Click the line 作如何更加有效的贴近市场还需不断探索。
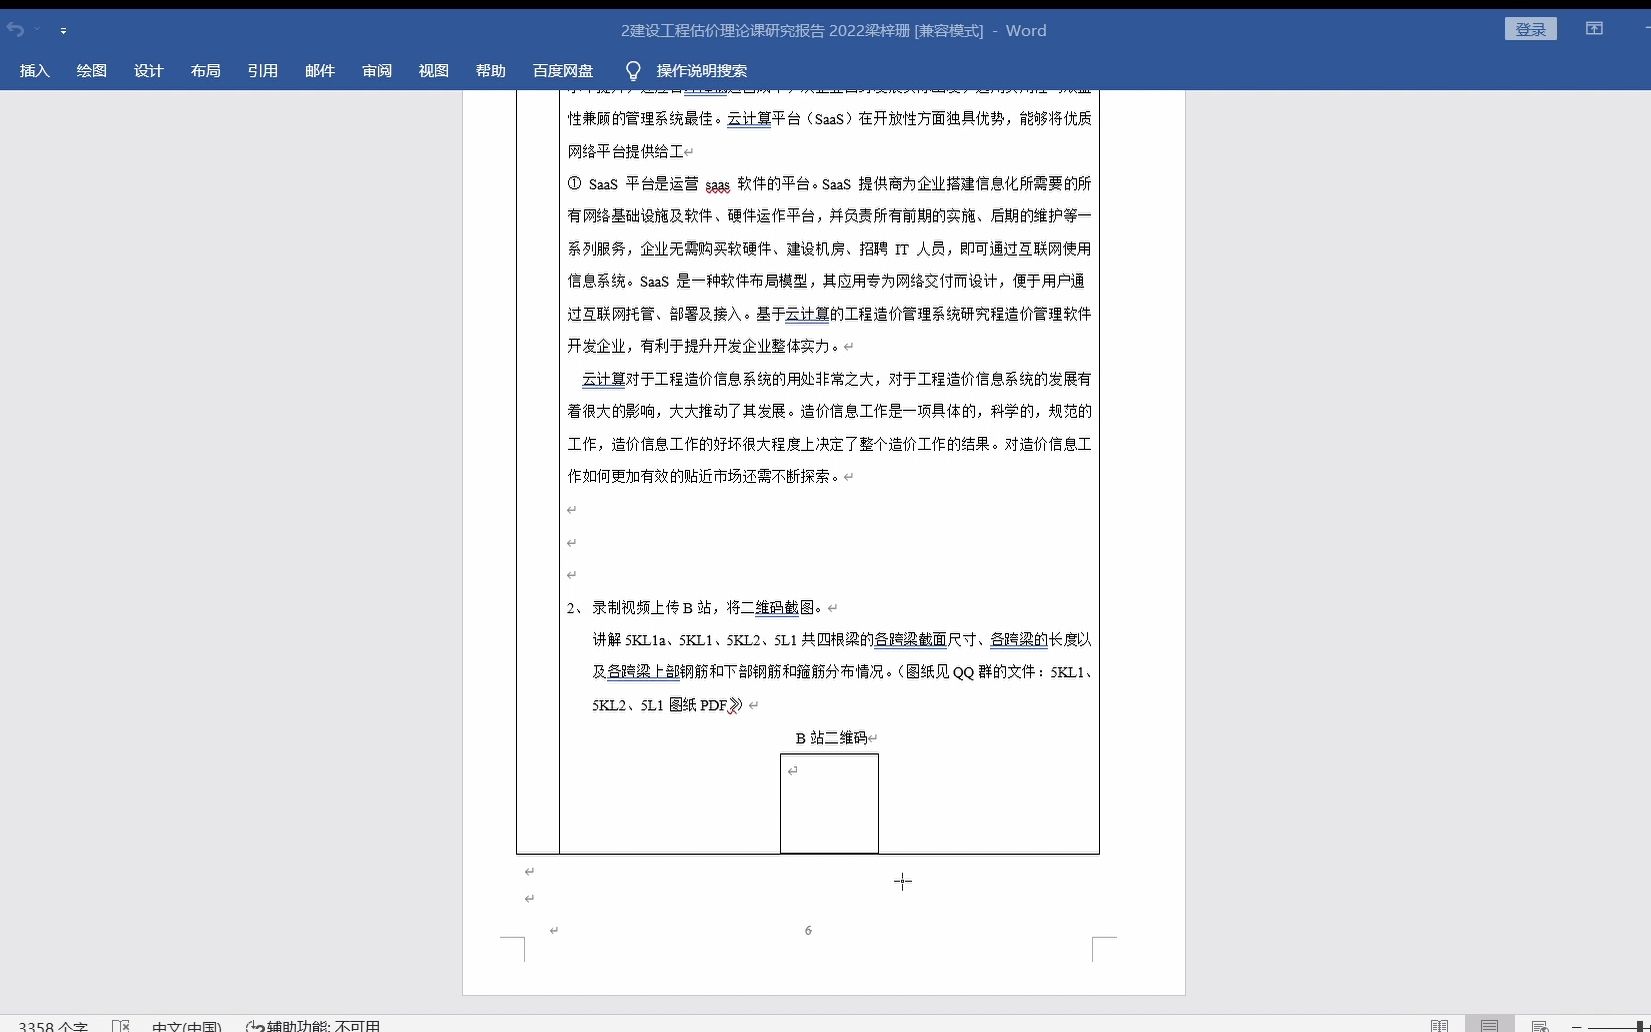Viewport: 1651px width, 1032px height. [704, 476]
